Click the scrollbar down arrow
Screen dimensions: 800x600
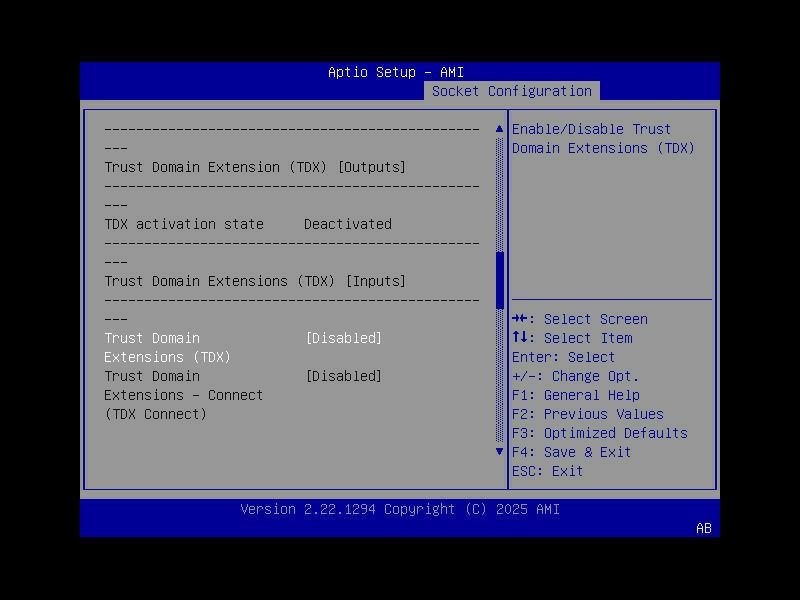point(498,452)
